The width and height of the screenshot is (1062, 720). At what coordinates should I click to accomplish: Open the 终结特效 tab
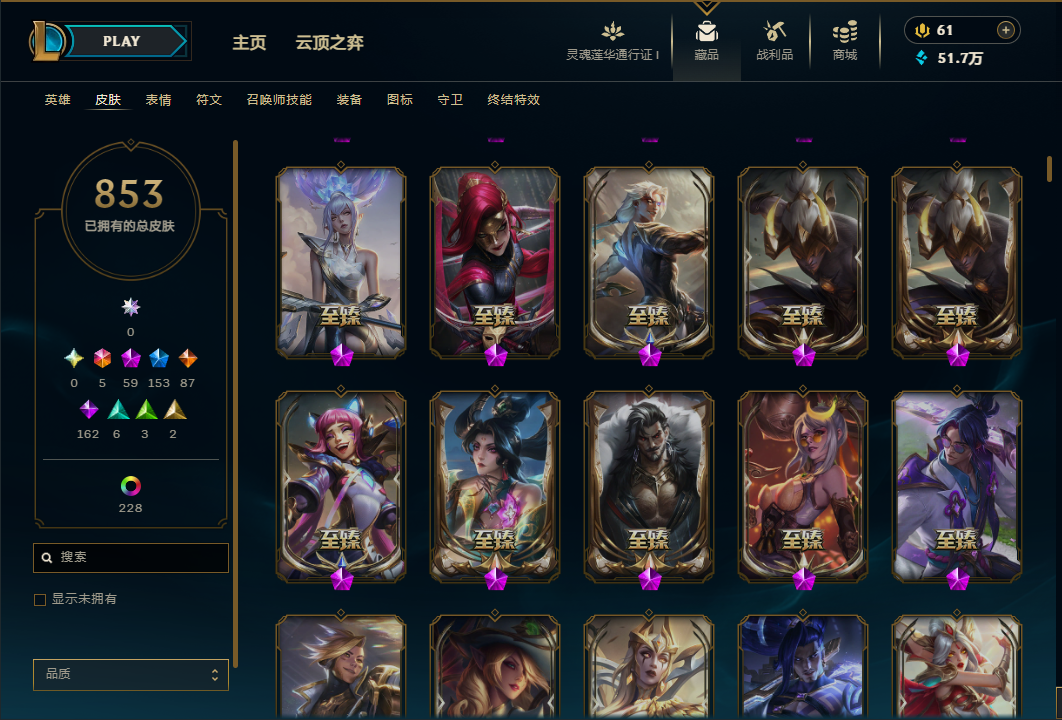tap(513, 100)
